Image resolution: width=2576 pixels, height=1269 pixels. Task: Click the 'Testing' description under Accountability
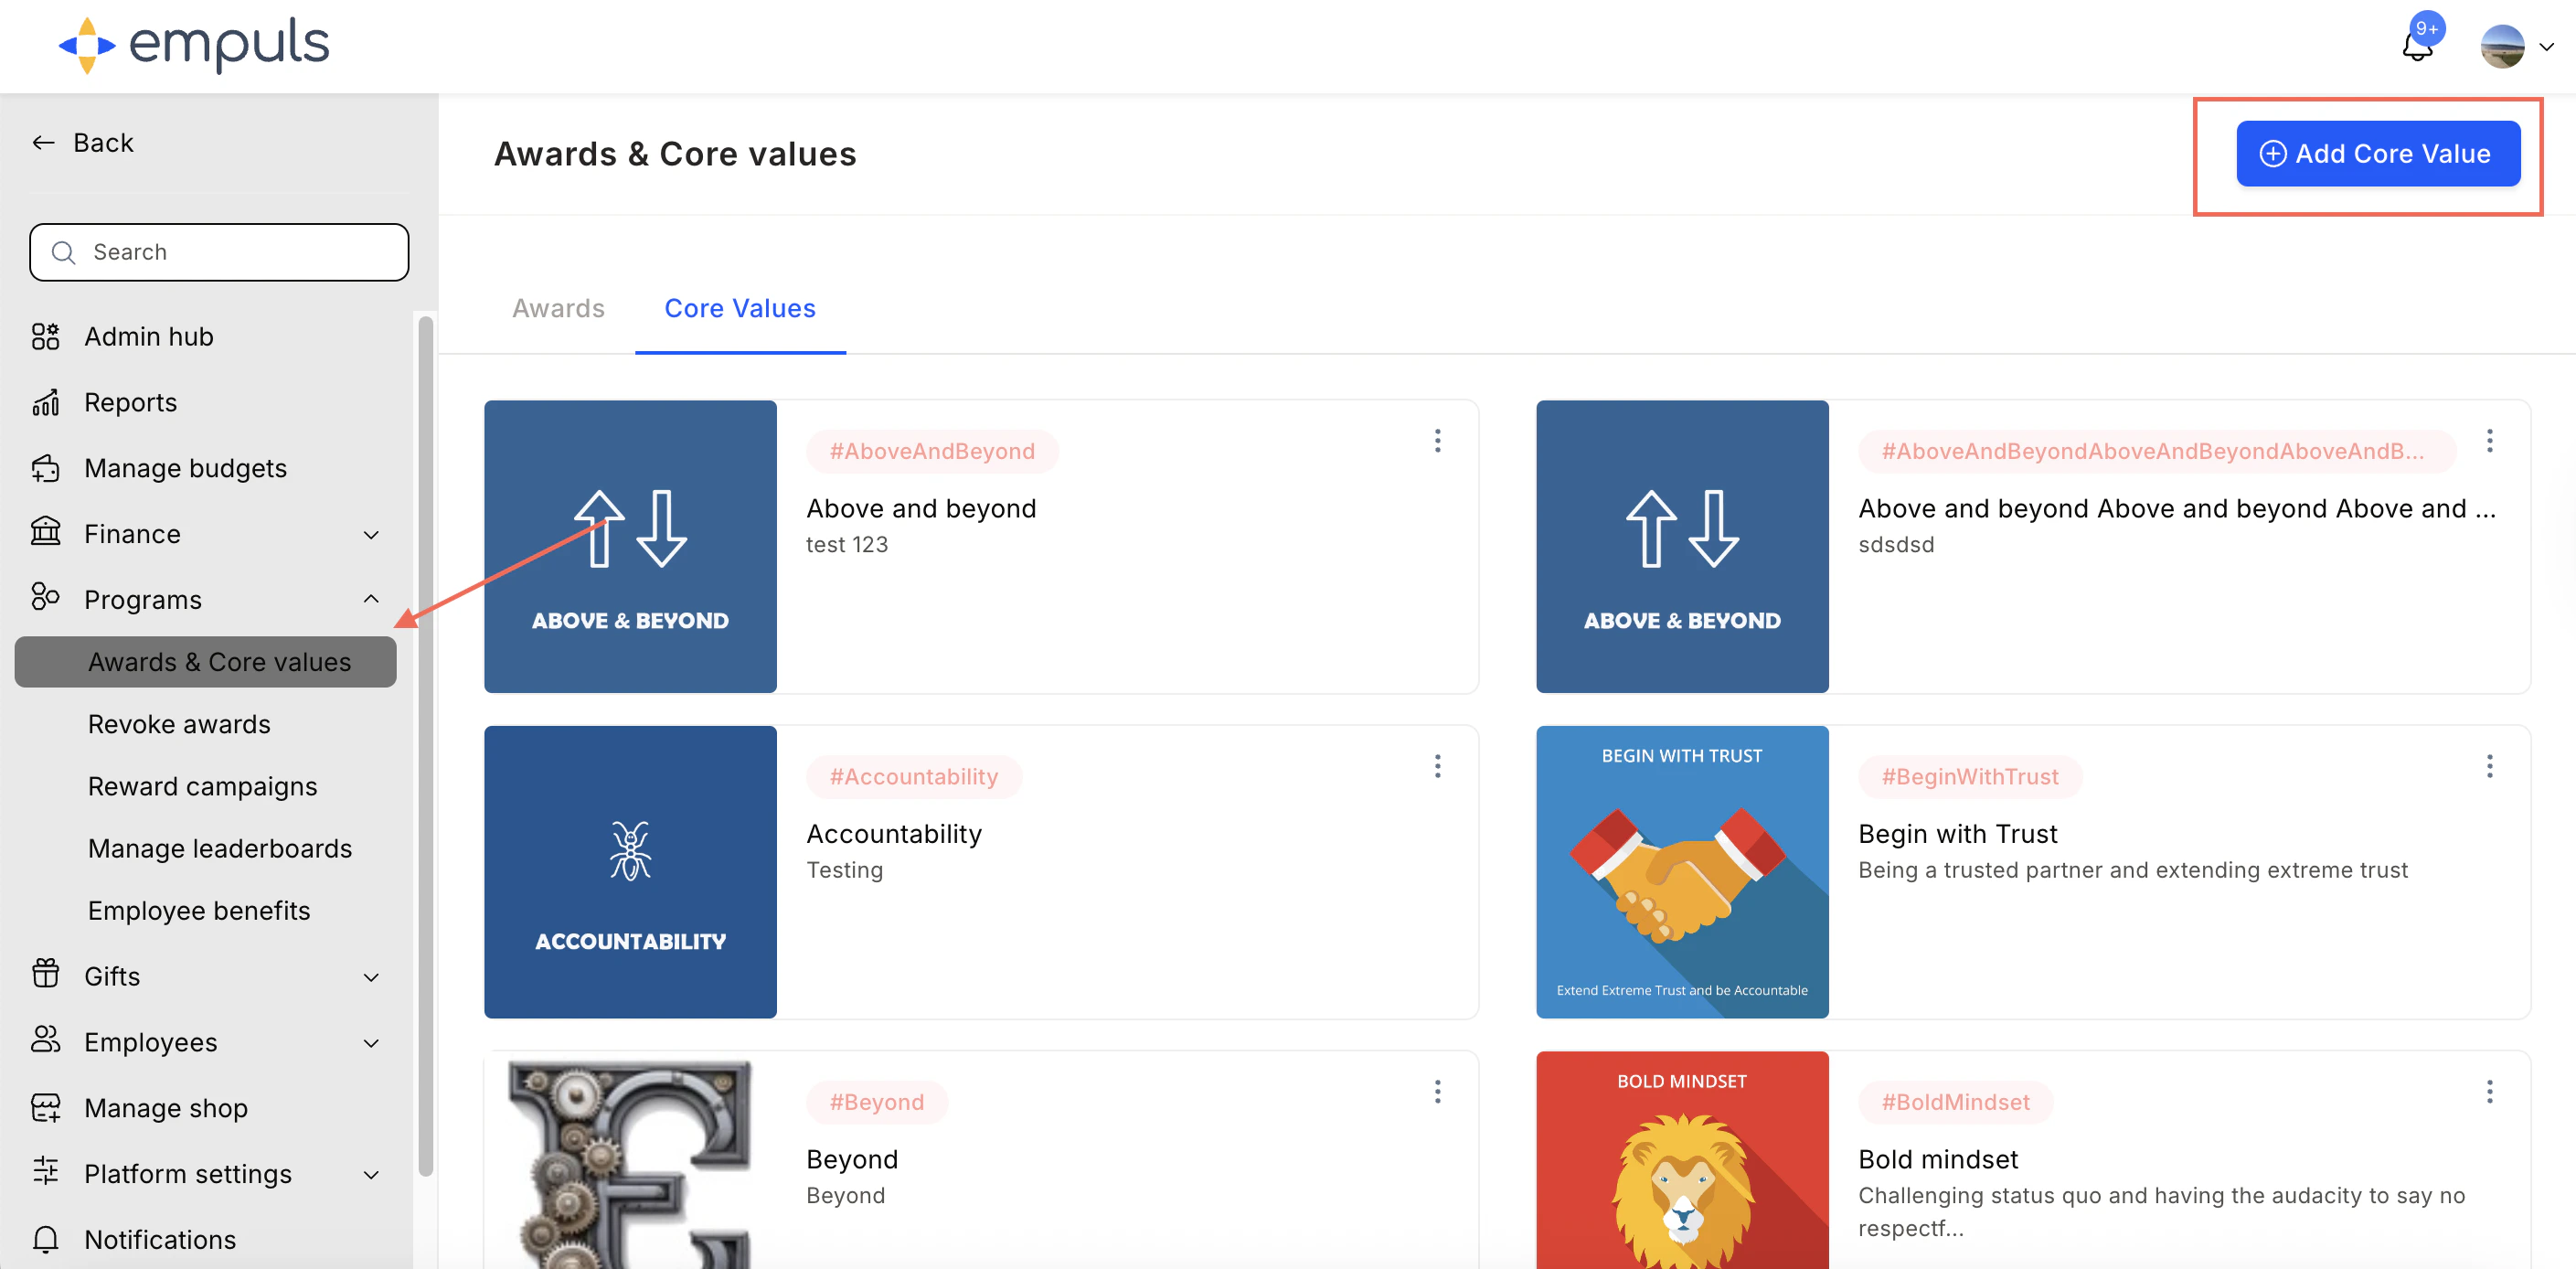(844, 870)
